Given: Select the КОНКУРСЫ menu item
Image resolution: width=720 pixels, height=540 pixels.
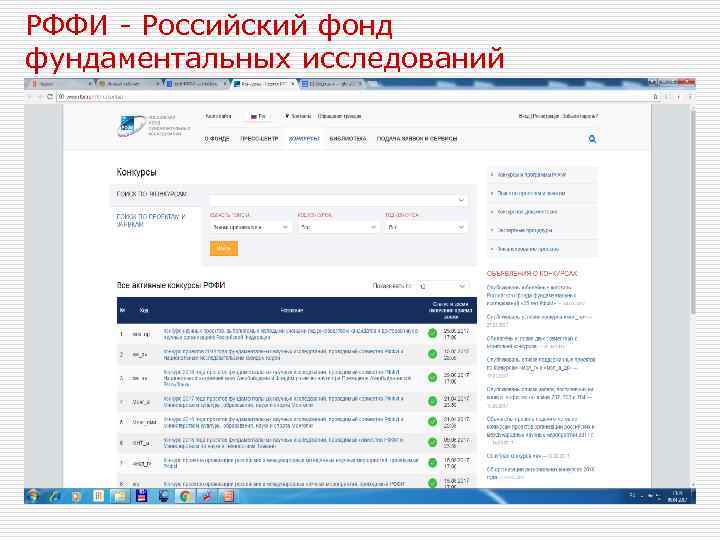Looking at the screenshot, I should coord(304,139).
